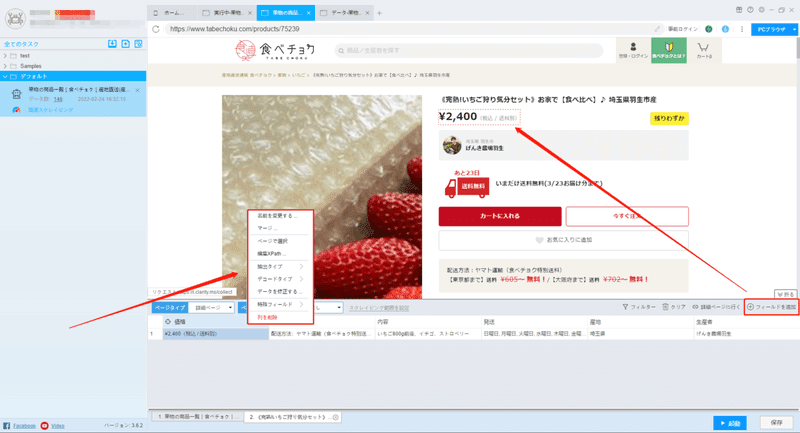Switch to the ホーム browser tab

coord(171,13)
